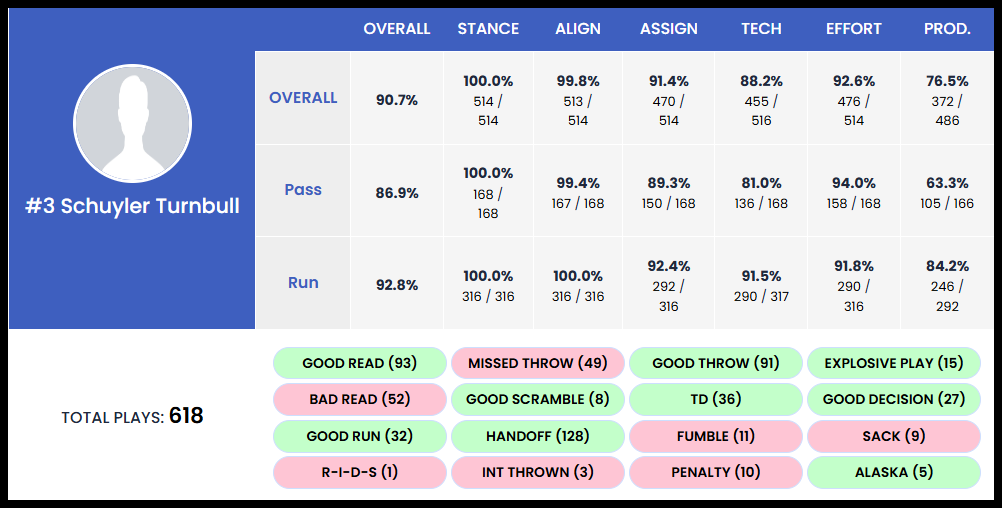Click the GOOD SCRAMBLE (8) tag
Viewport: 1002px width, 508px height.
click(538, 399)
